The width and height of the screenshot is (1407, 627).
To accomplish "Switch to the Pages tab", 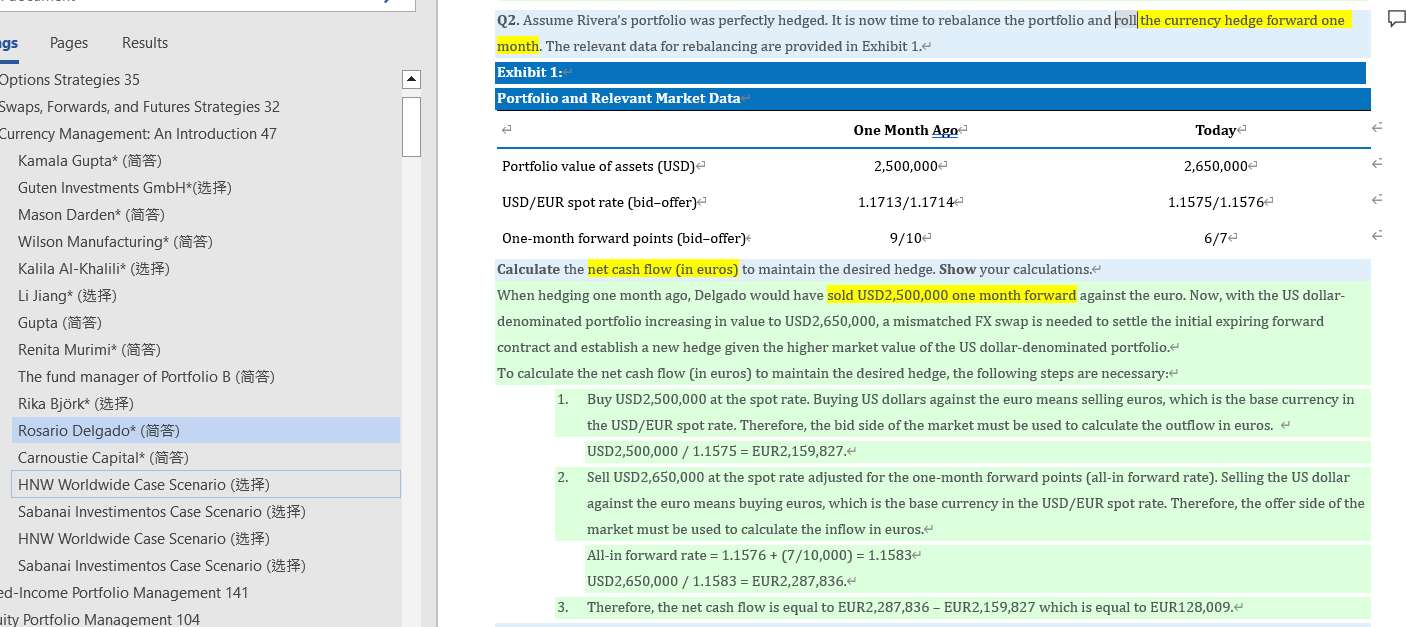I will [x=69, y=43].
